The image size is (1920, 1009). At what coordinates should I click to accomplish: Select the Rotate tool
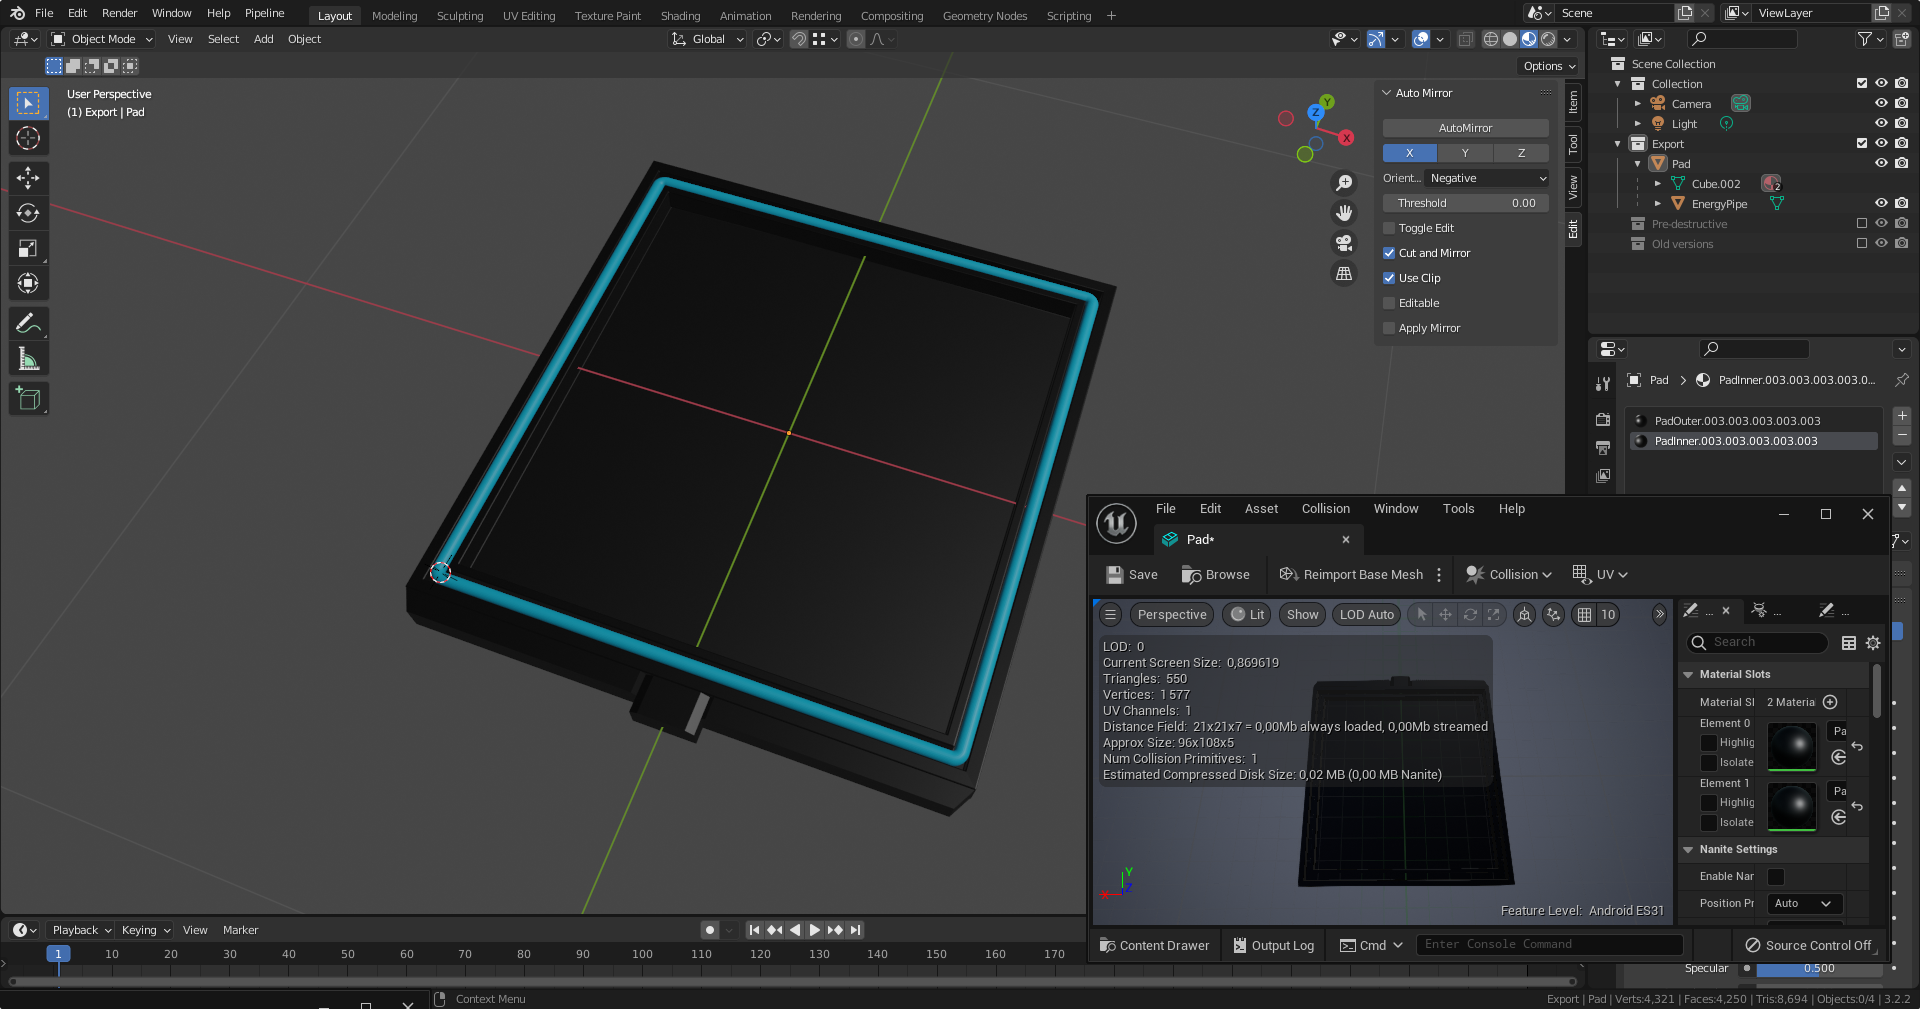[x=28, y=213]
